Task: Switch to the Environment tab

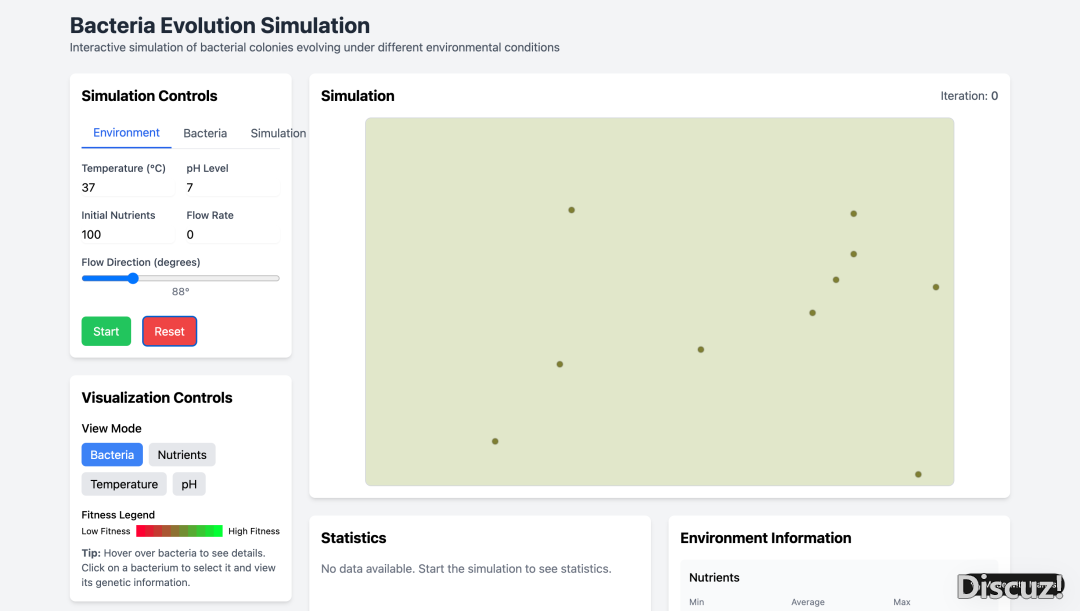Action: coord(126,133)
